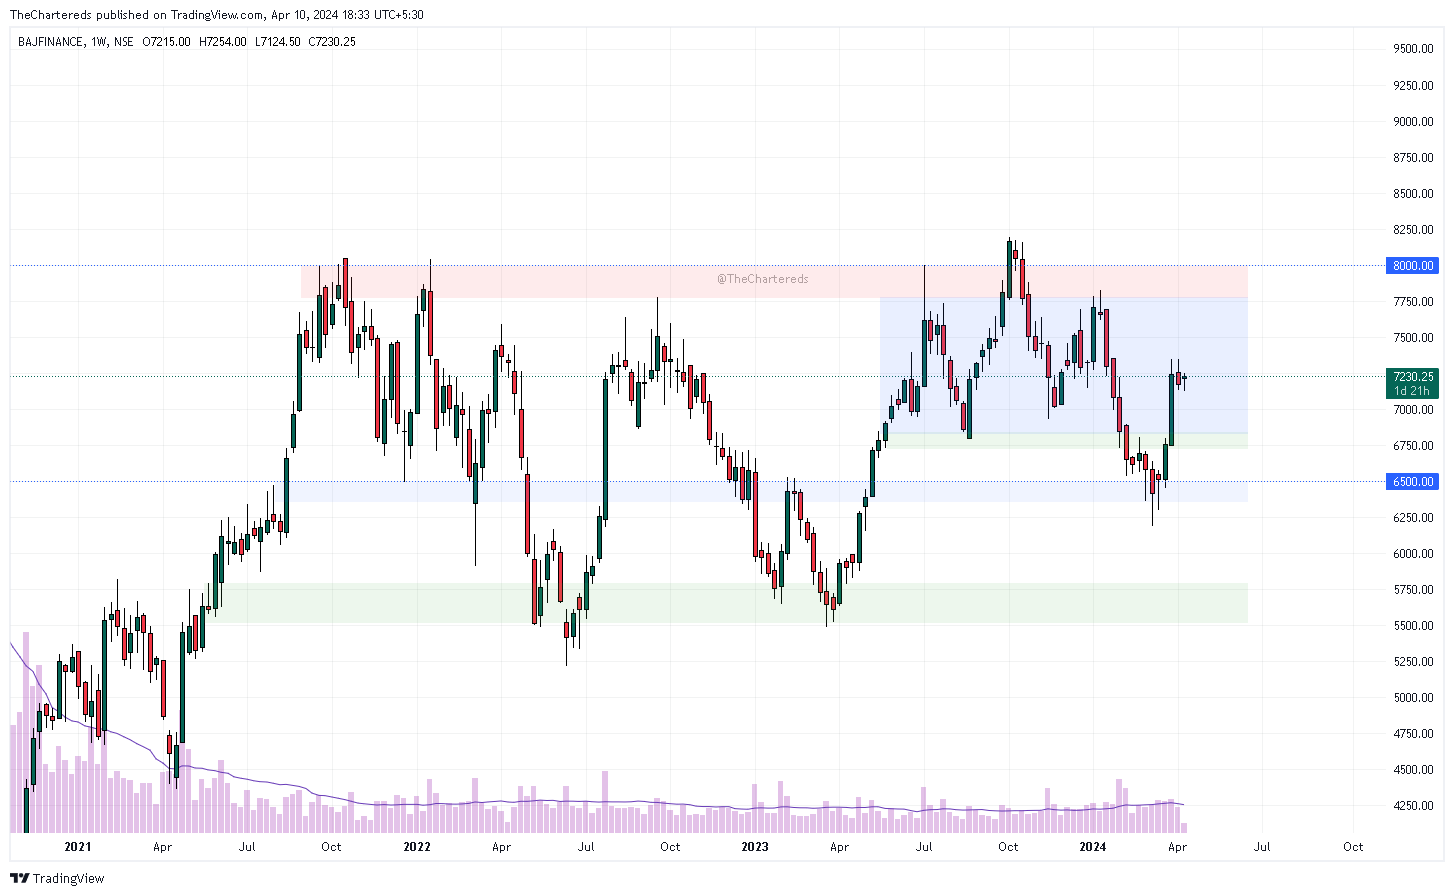The height and width of the screenshot is (896, 1454).
Task: Click the red resistance zone near 8000
Action: (774, 282)
